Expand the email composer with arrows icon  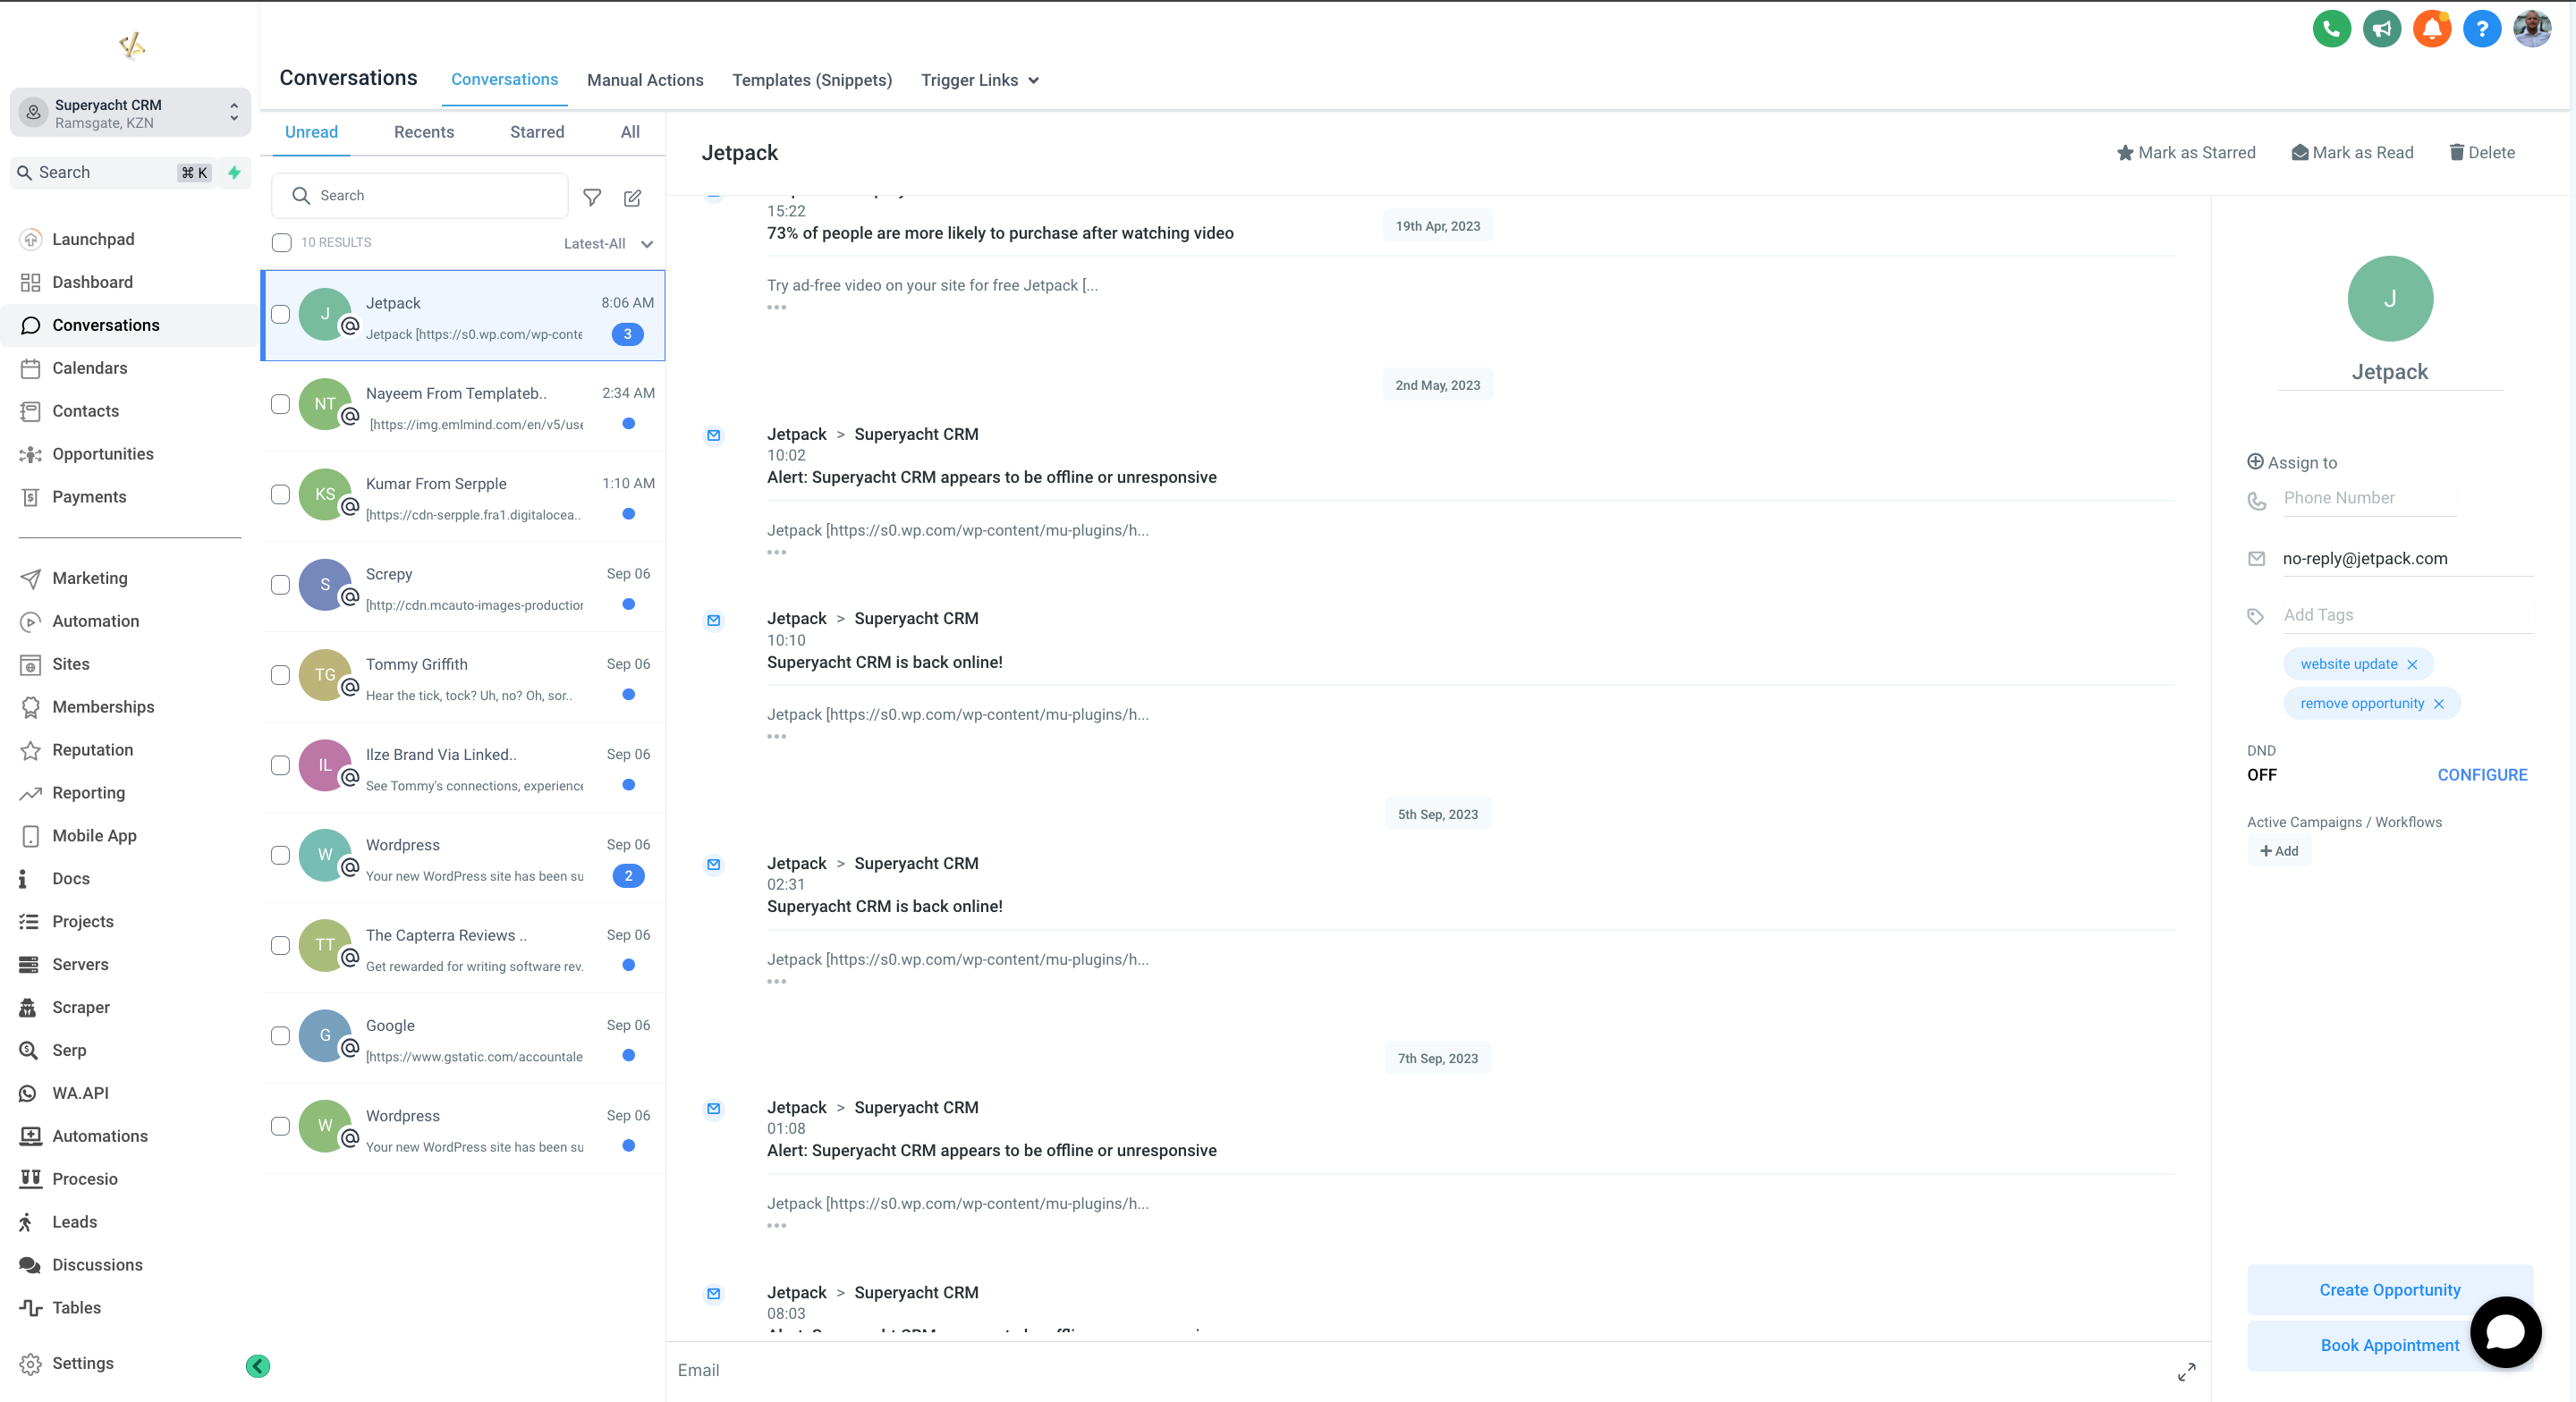(x=2186, y=1371)
